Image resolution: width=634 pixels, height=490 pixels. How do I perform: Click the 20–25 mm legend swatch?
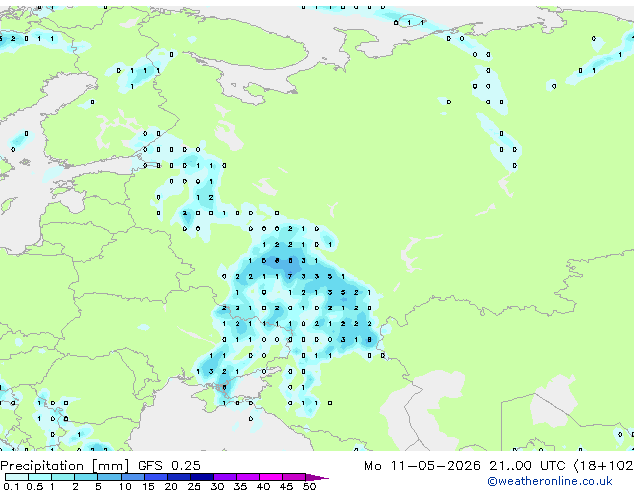pyautogui.click(x=179, y=477)
